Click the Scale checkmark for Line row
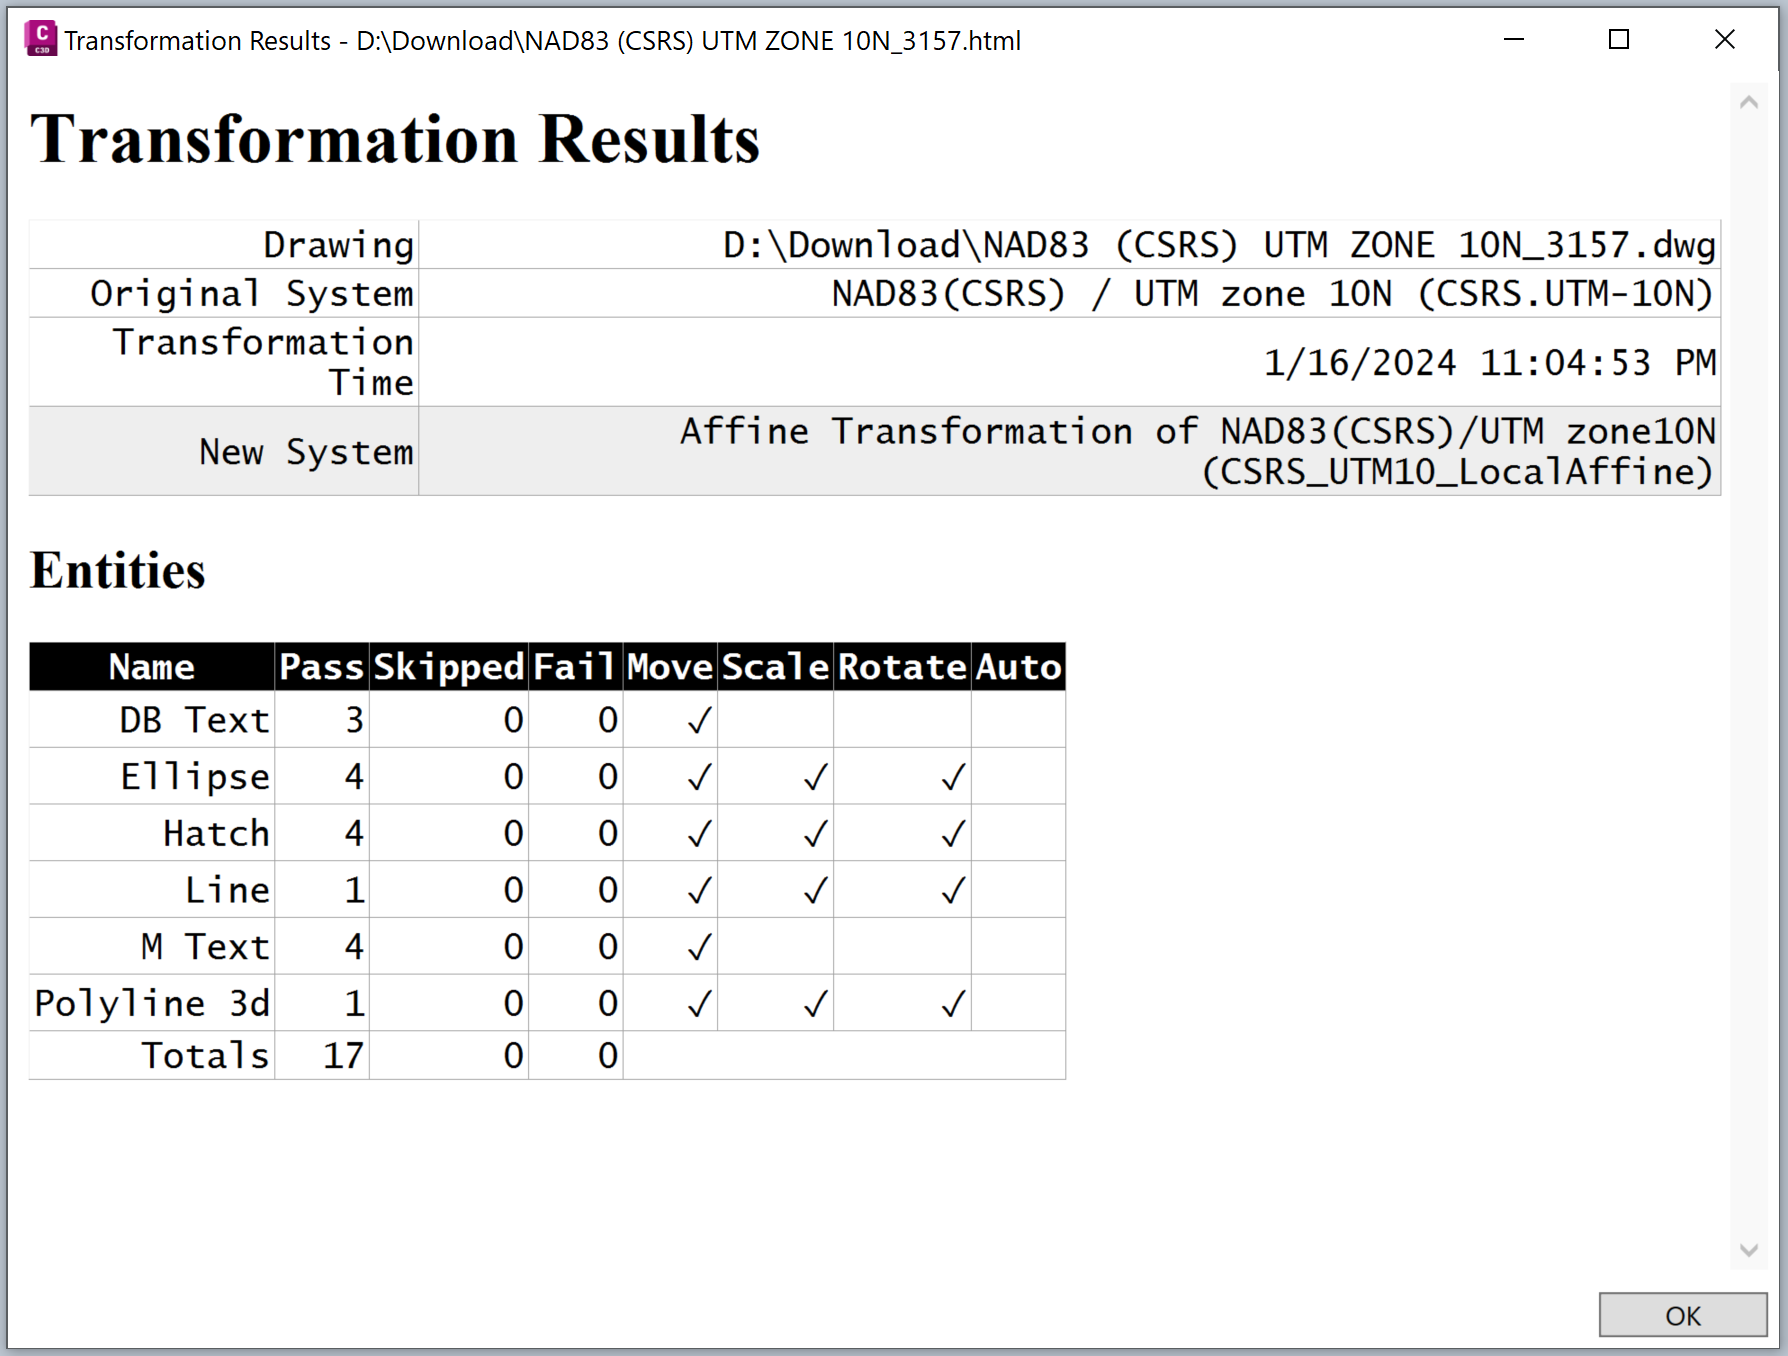The image size is (1788, 1356). (x=813, y=889)
